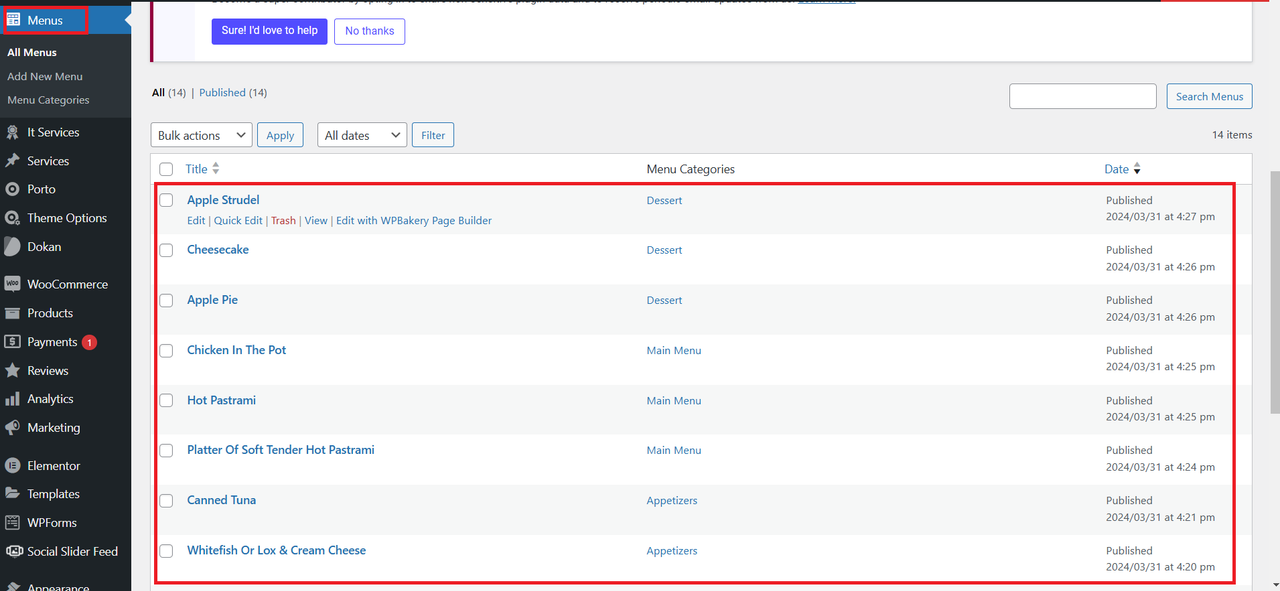Open All Menus submenu item
Screen dimensions: 1280x591
point(32,52)
